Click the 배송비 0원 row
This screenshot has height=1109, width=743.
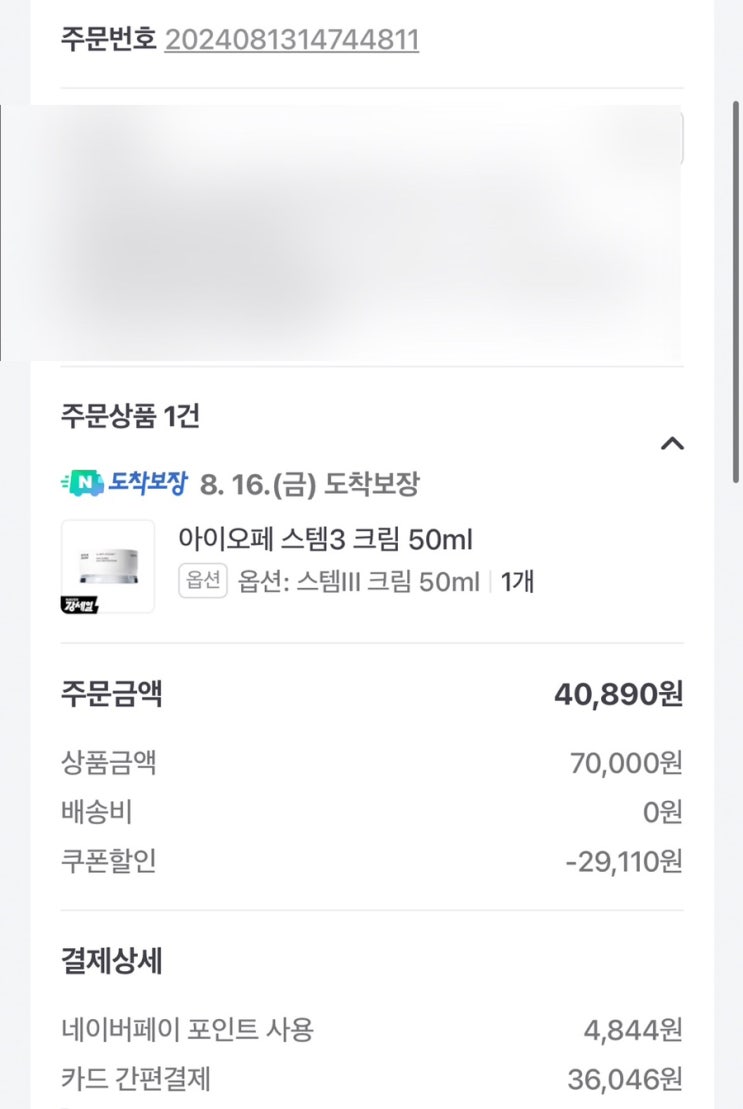(x=371, y=812)
